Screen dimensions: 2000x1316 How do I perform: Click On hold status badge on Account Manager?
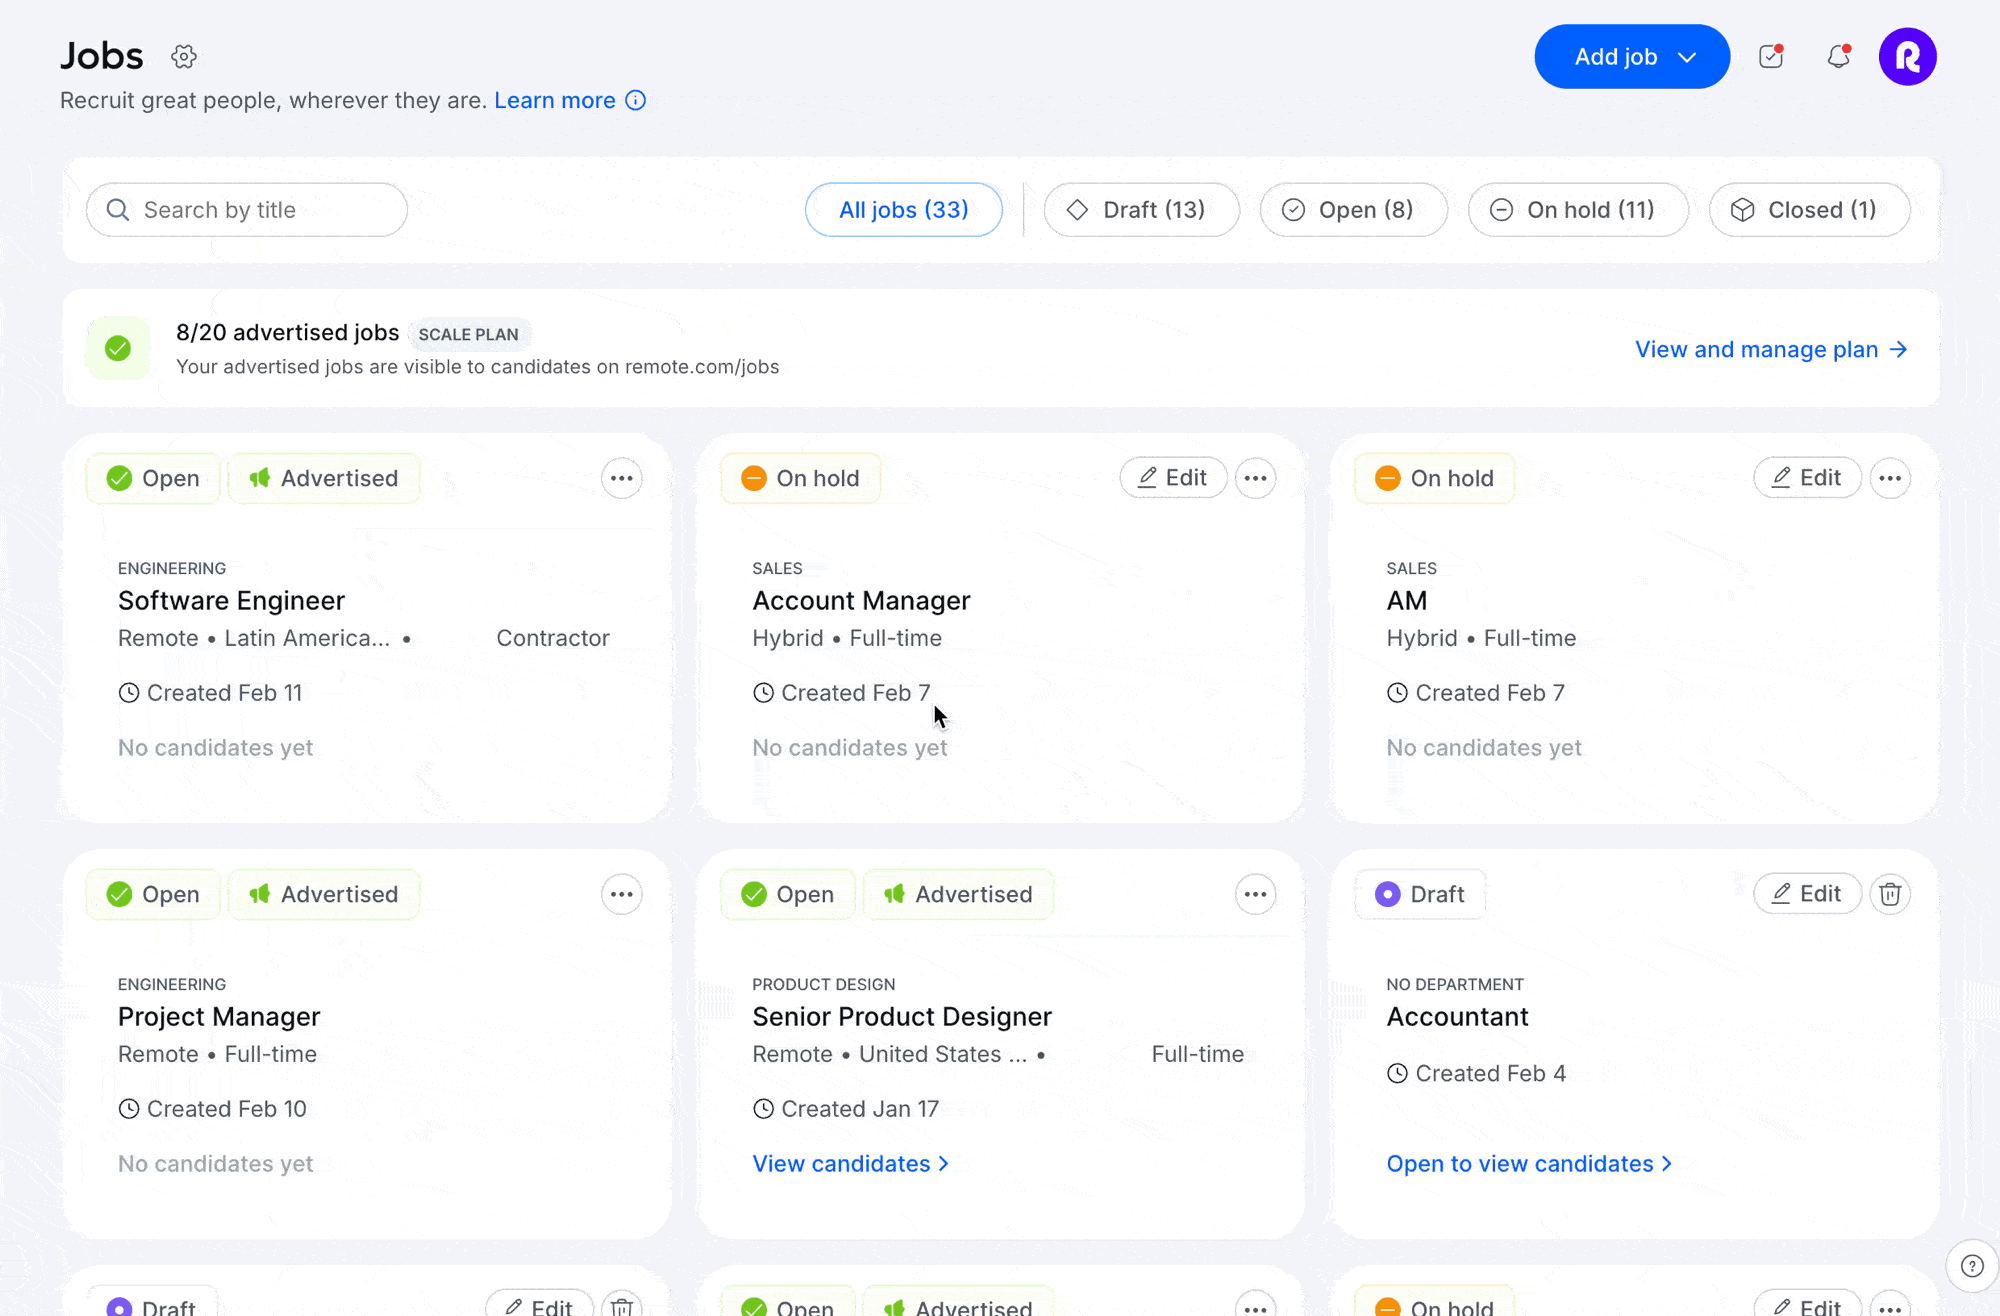coord(800,478)
